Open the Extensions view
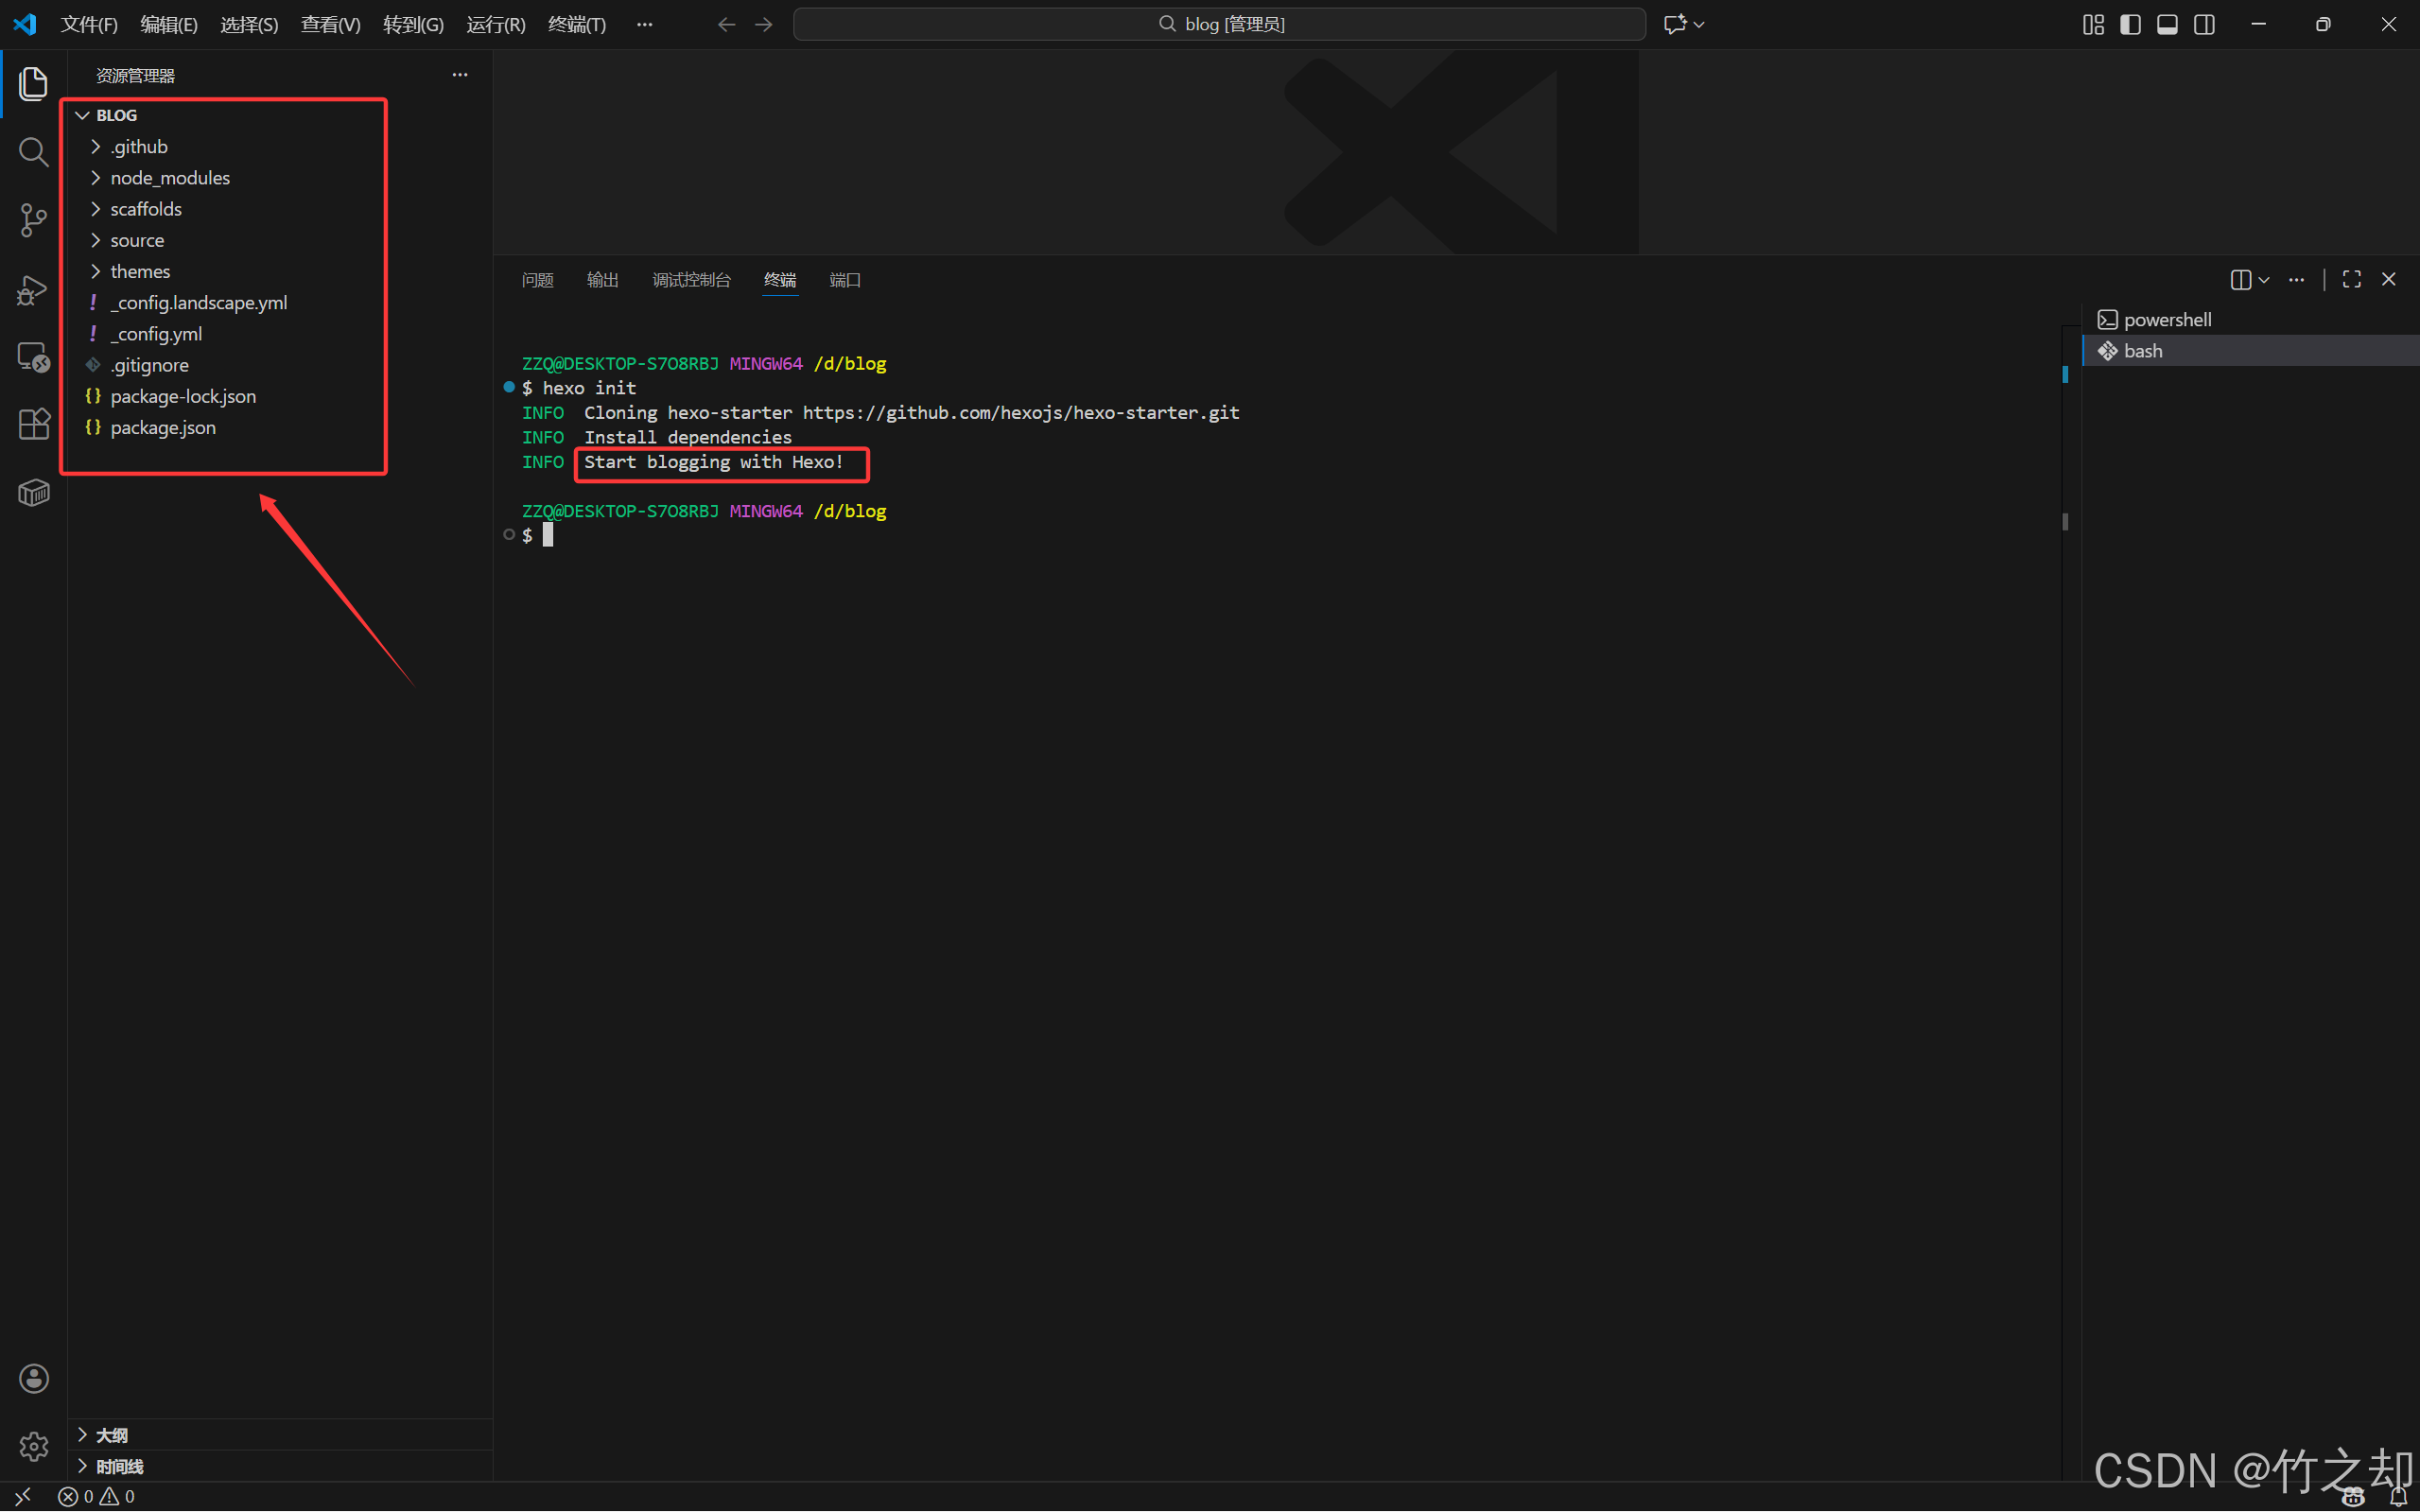 click(33, 424)
